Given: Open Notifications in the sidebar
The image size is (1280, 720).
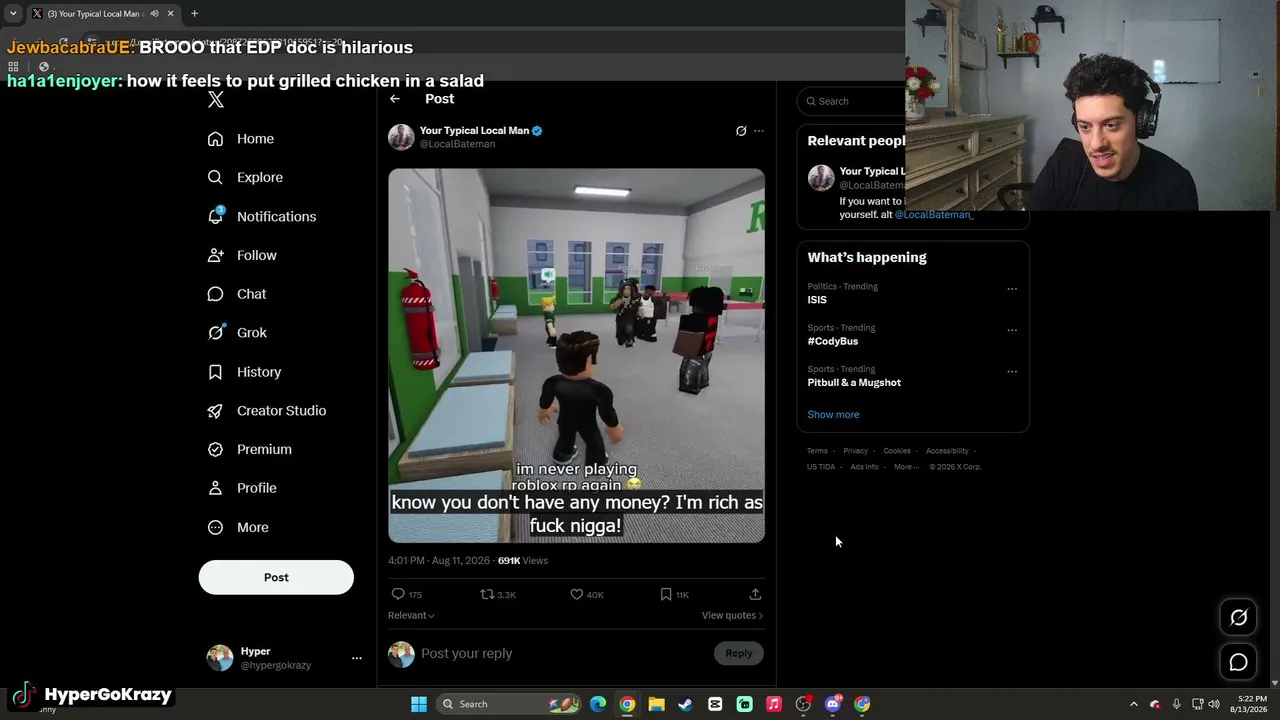Looking at the screenshot, I should tap(261, 216).
